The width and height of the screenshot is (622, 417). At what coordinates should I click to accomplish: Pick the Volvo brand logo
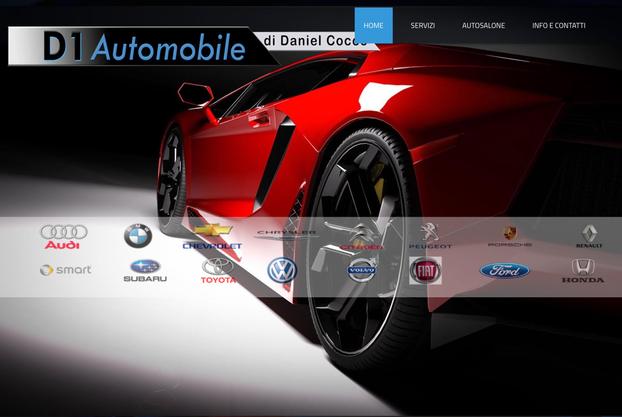pos(362,269)
